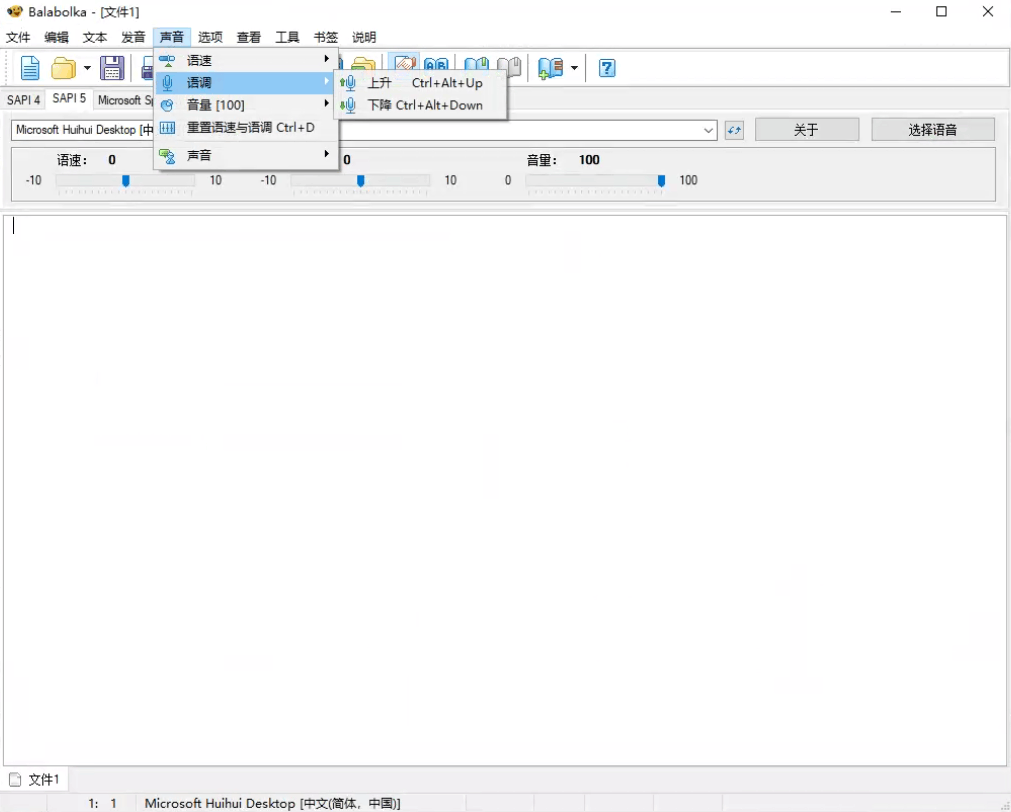Switch to the SAPI 5 tab
This screenshot has height=812, width=1011.
[69, 98]
